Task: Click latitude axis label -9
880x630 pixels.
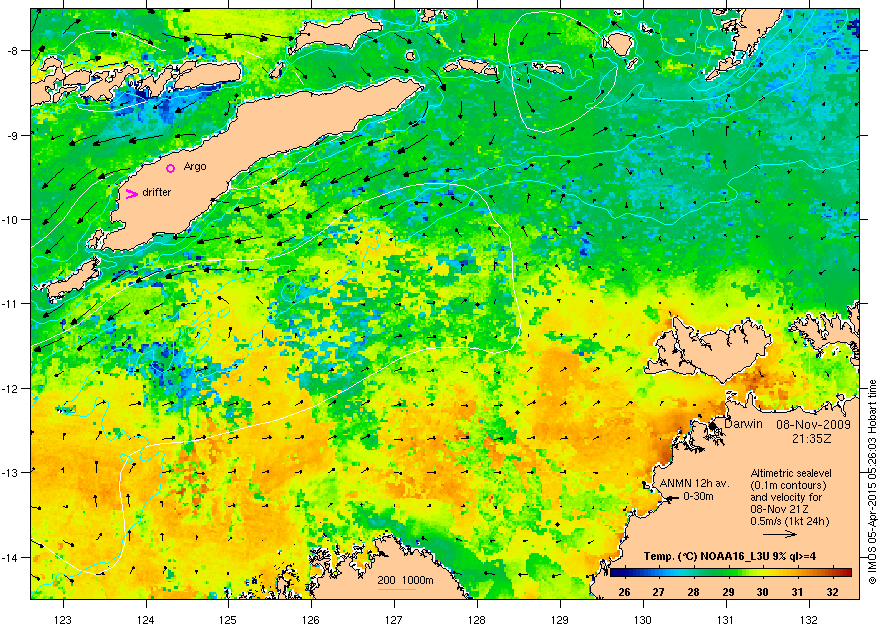Action: 13,135
